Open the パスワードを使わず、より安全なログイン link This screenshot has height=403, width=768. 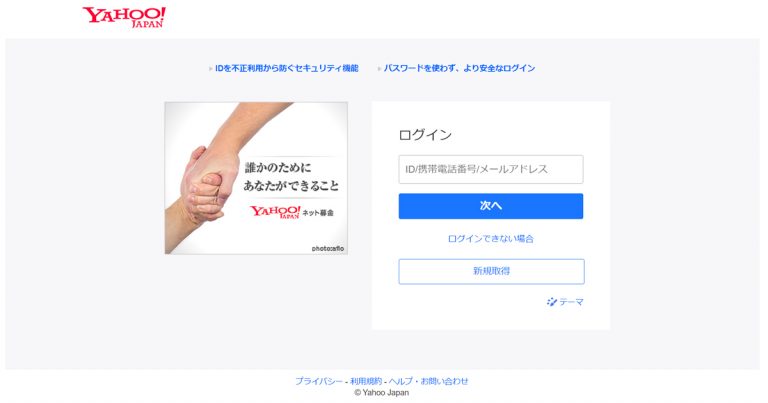(x=459, y=69)
